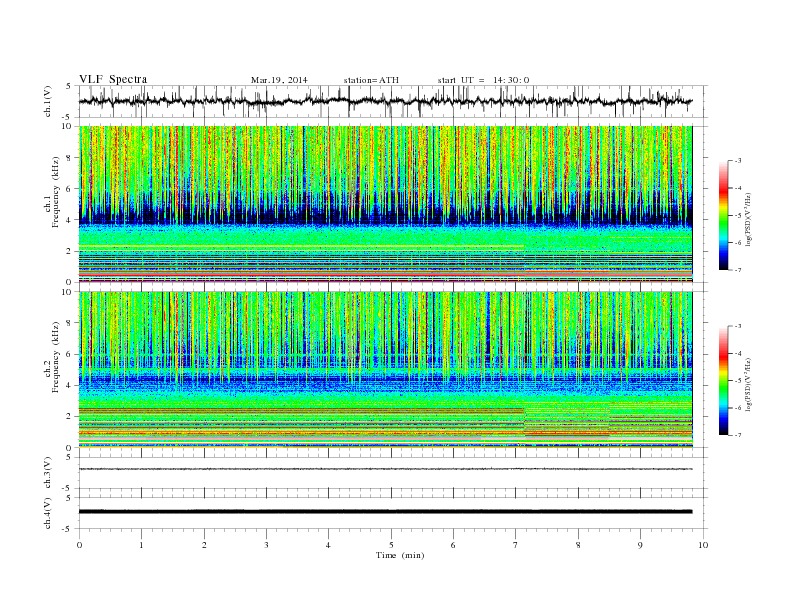
Task: Click the ch.1 spectrogram color scale bar
Action: point(723,215)
